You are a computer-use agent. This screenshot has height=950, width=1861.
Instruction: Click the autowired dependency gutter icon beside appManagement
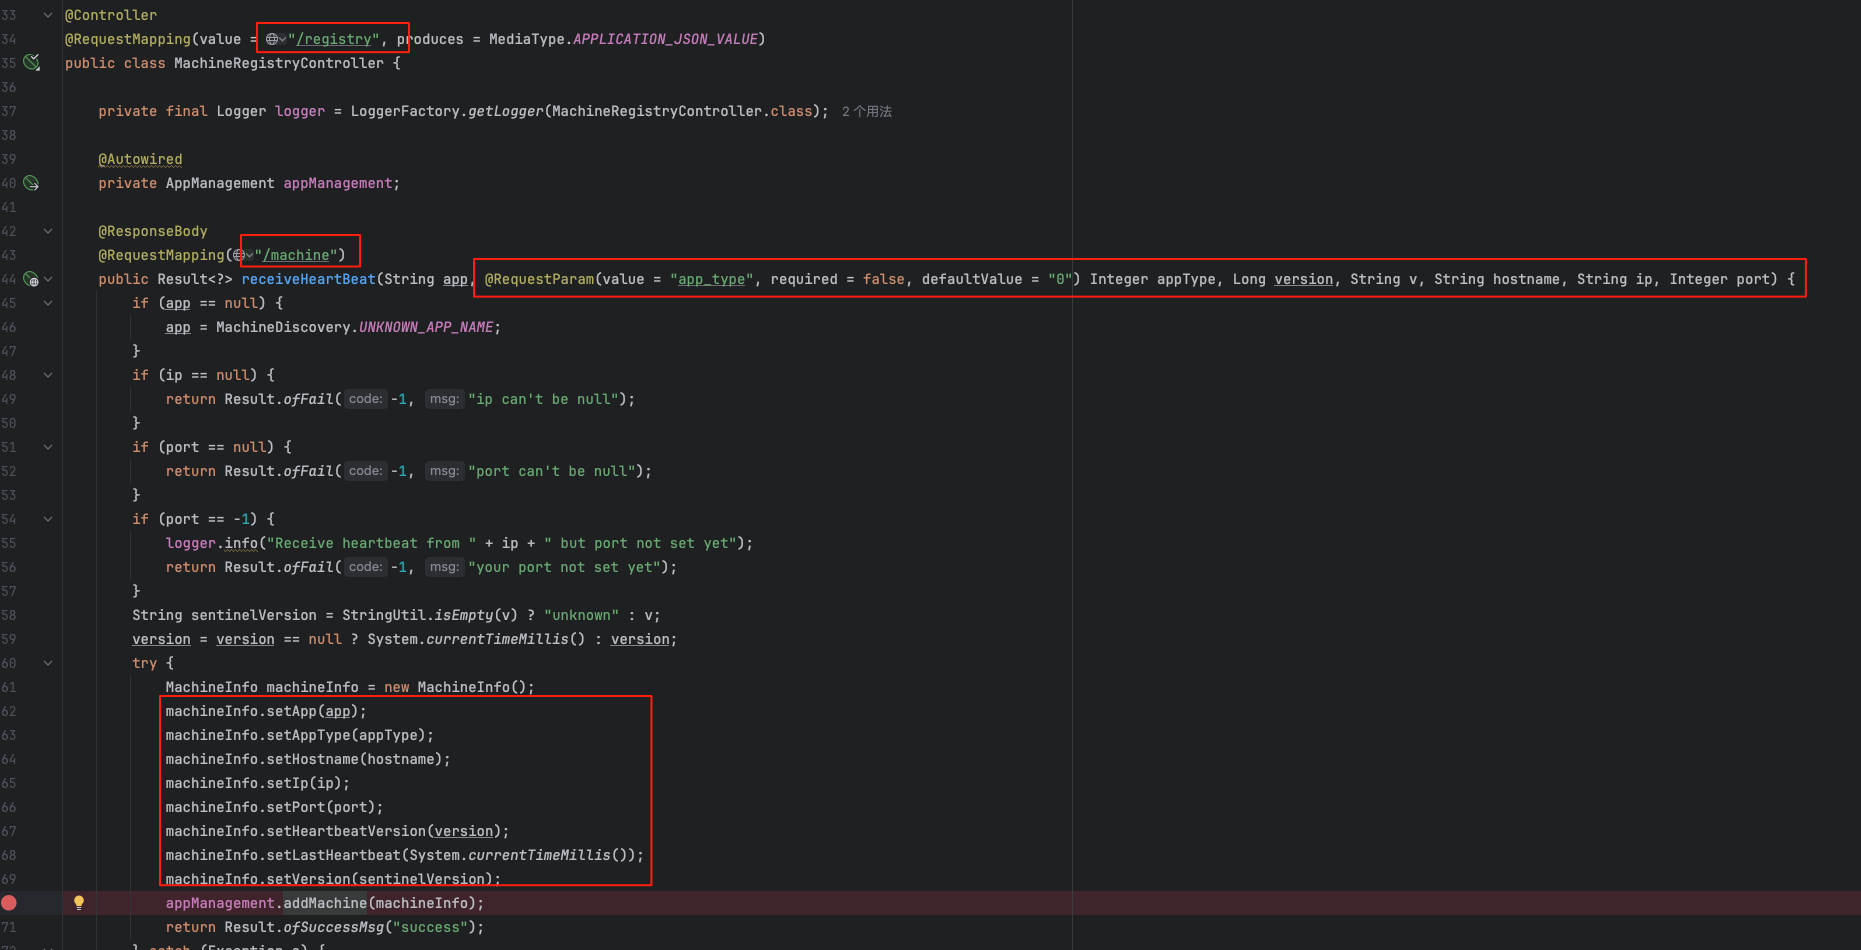click(x=32, y=183)
